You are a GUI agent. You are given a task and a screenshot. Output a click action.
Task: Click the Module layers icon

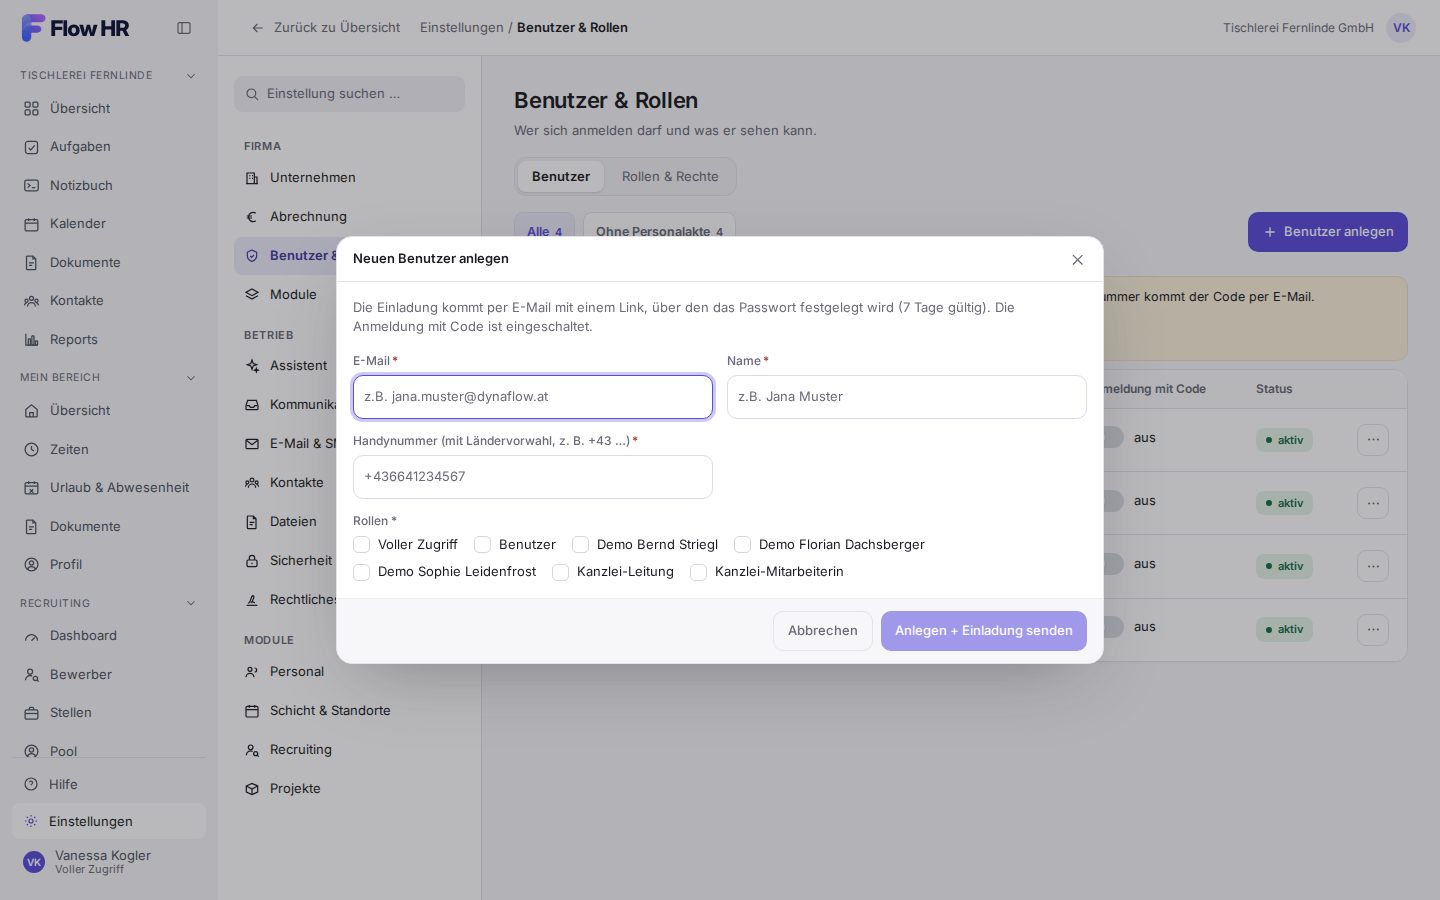[x=252, y=295]
